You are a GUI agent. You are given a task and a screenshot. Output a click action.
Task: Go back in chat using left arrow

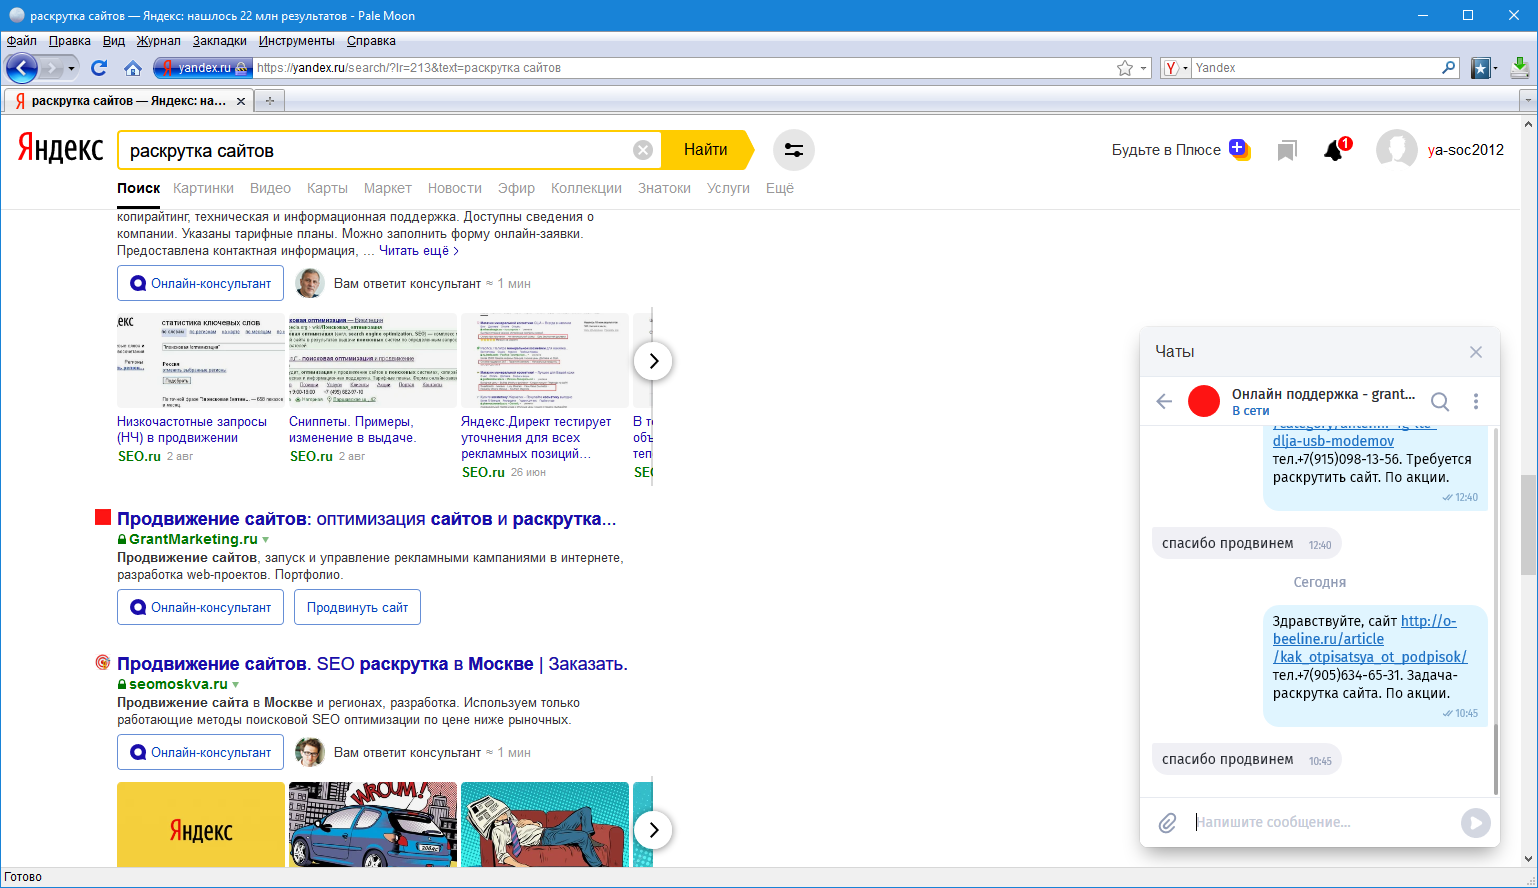coord(1164,401)
